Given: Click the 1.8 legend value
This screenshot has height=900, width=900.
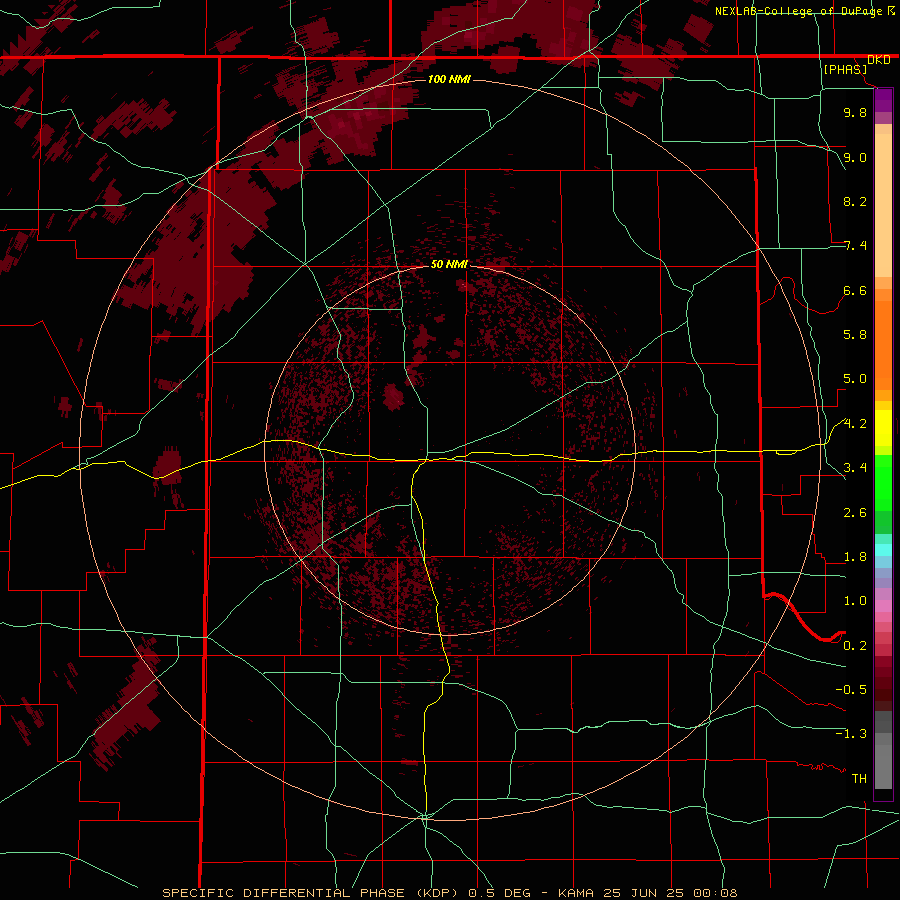Looking at the screenshot, I should [x=855, y=557].
